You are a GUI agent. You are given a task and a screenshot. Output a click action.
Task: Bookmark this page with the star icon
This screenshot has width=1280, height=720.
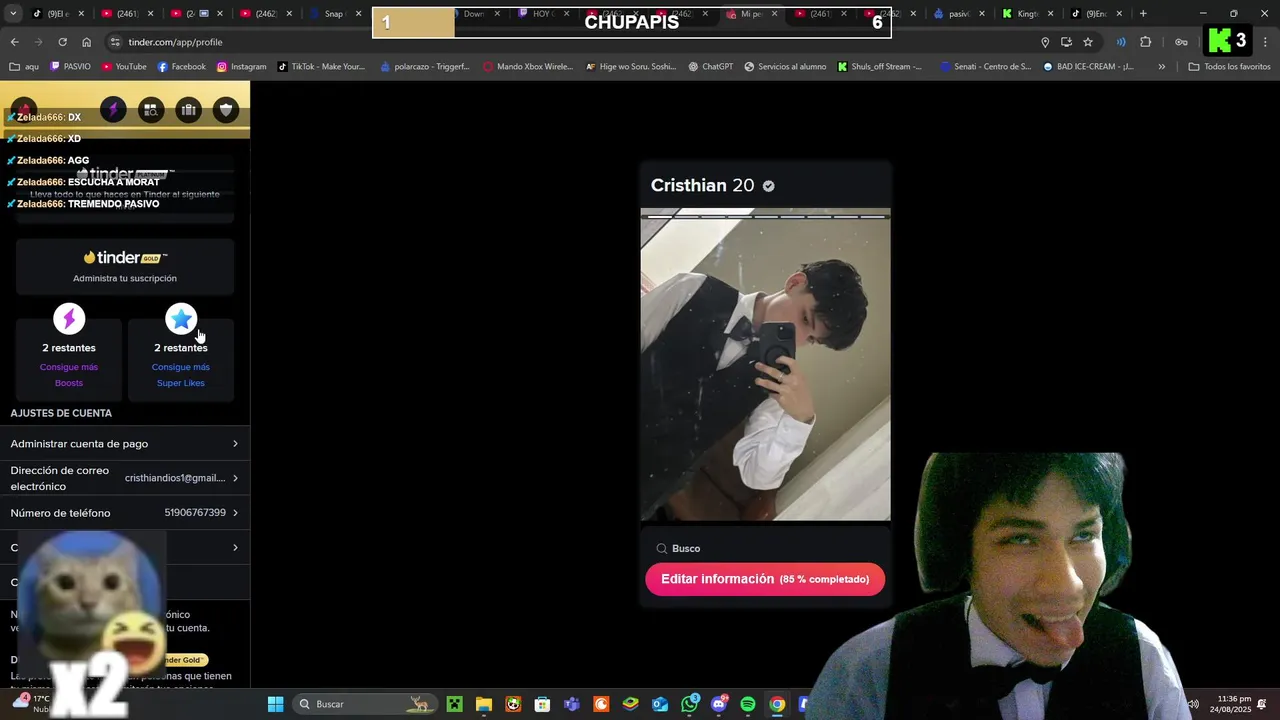click(x=1088, y=42)
